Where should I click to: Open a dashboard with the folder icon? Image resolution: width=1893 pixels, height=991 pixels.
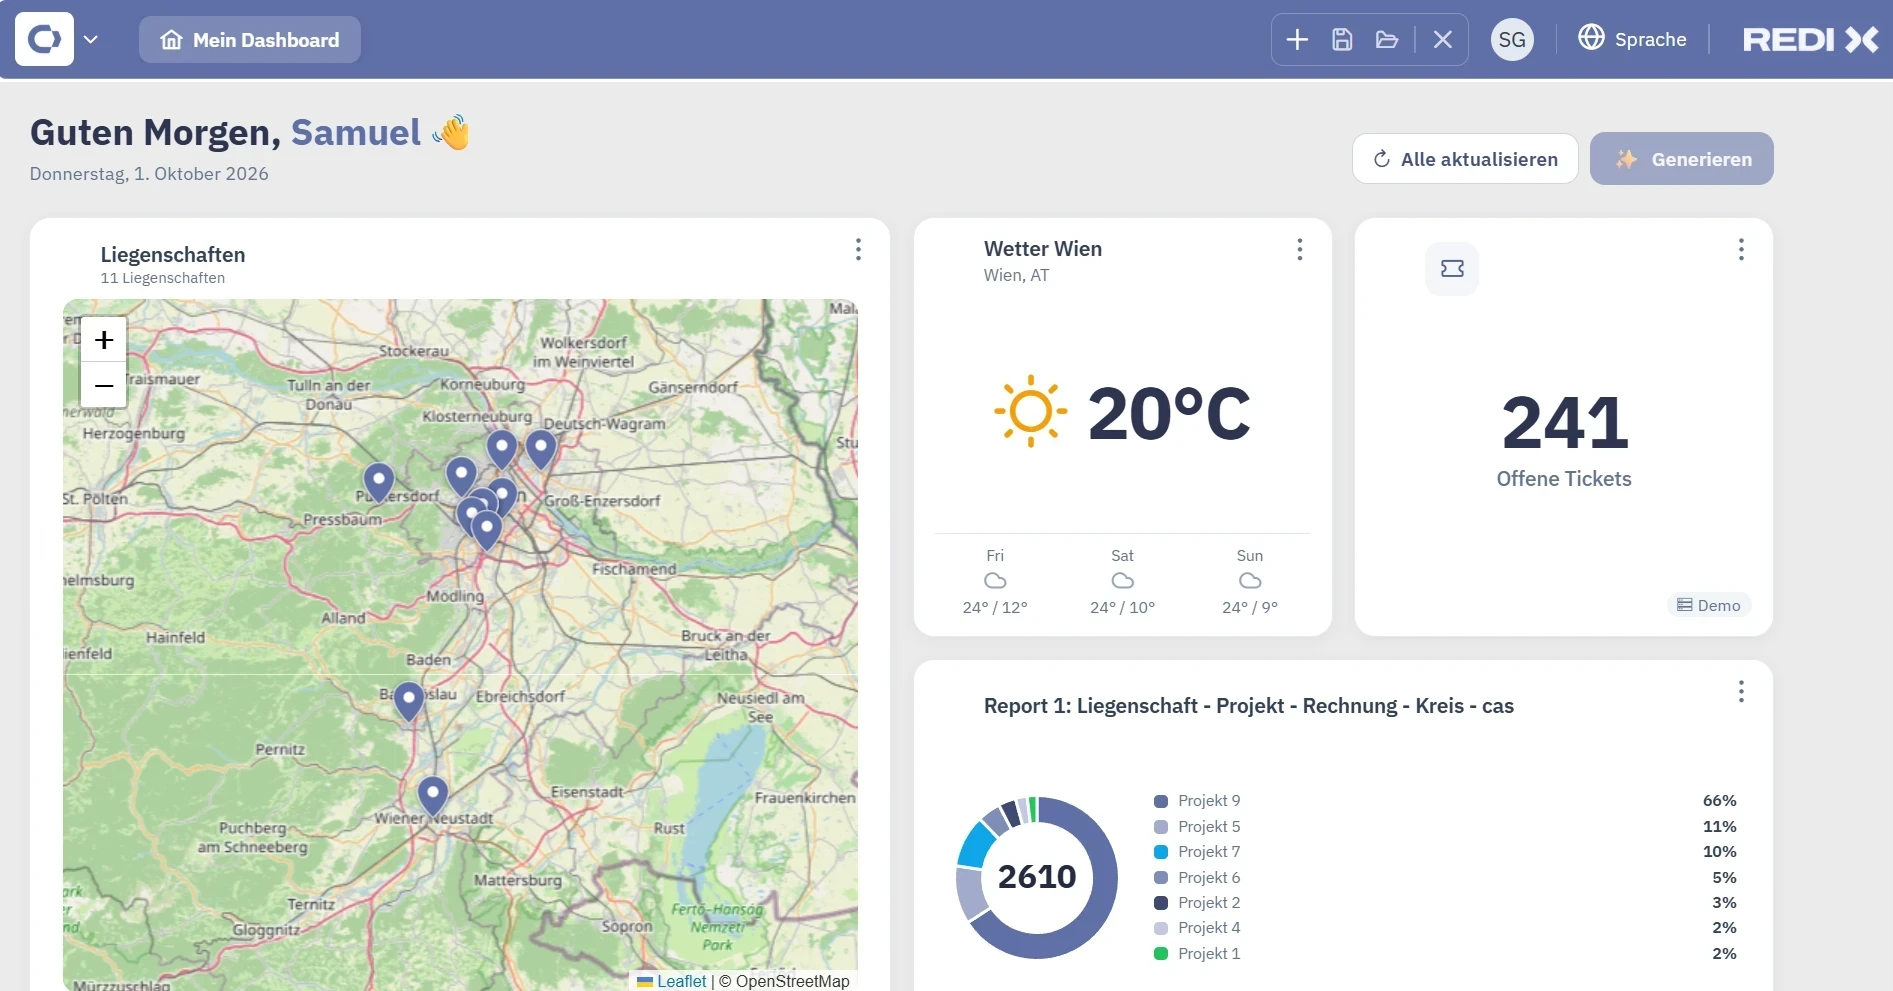(1386, 40)
